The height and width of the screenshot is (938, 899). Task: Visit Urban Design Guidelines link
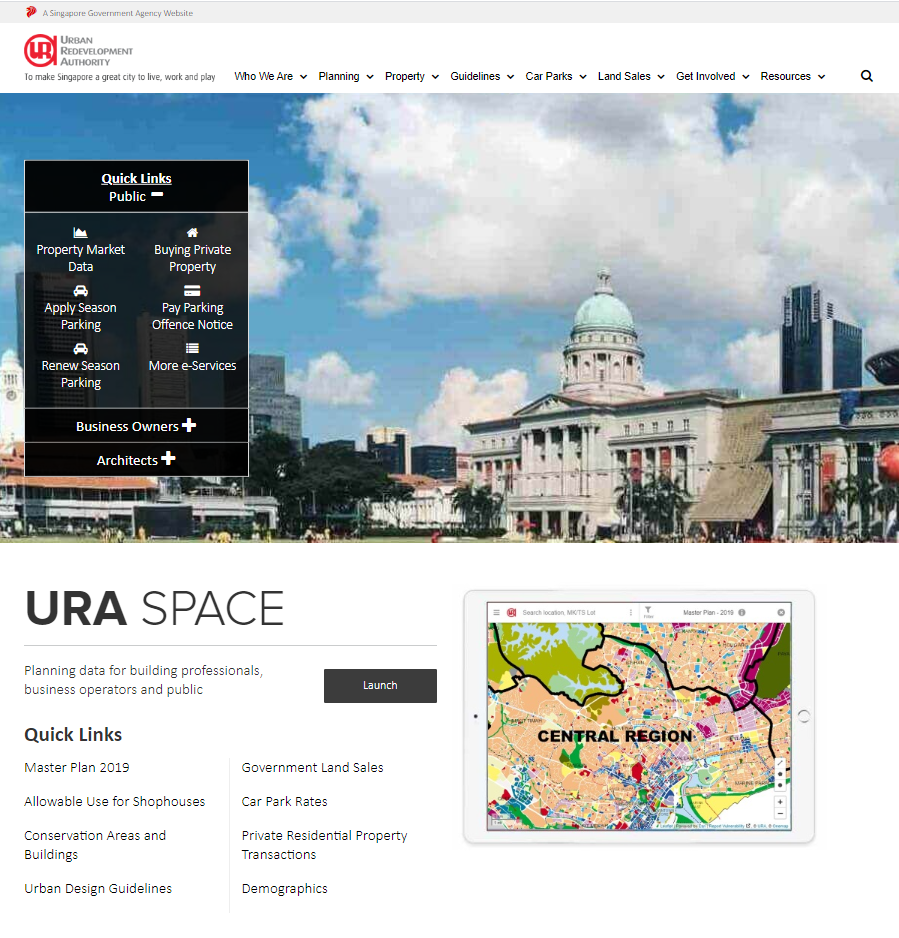[98, 888]
